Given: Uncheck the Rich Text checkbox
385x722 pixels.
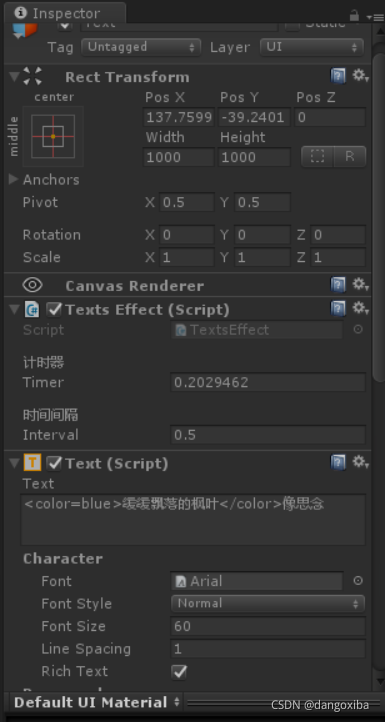Looking at the screenshot, I should pos(179,671).
